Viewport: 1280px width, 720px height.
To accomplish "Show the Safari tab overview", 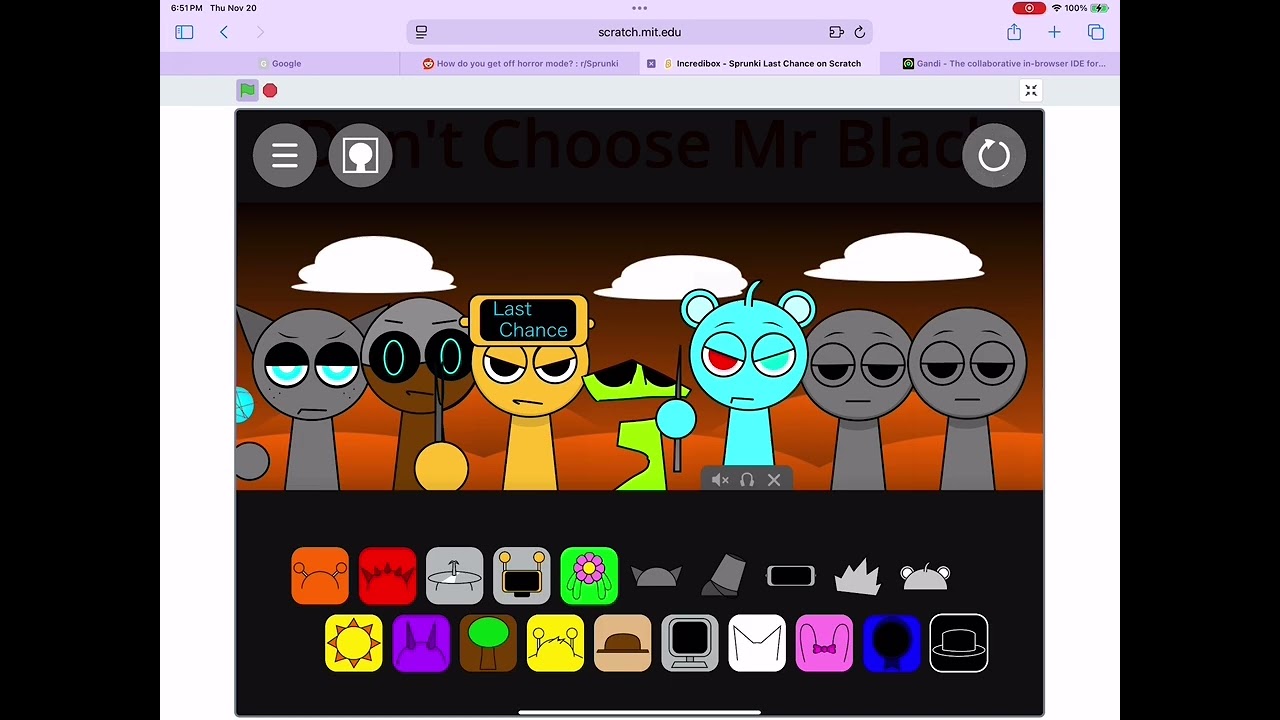I will pos(1096,32).
